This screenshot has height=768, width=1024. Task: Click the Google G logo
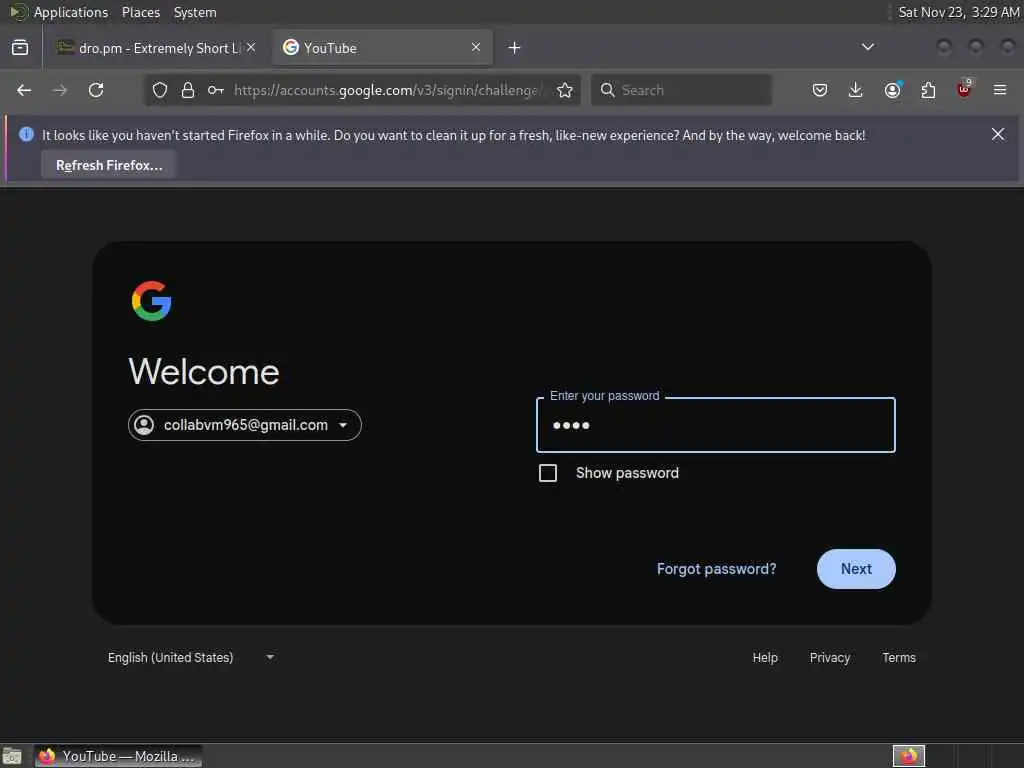(x=152, y=301)
